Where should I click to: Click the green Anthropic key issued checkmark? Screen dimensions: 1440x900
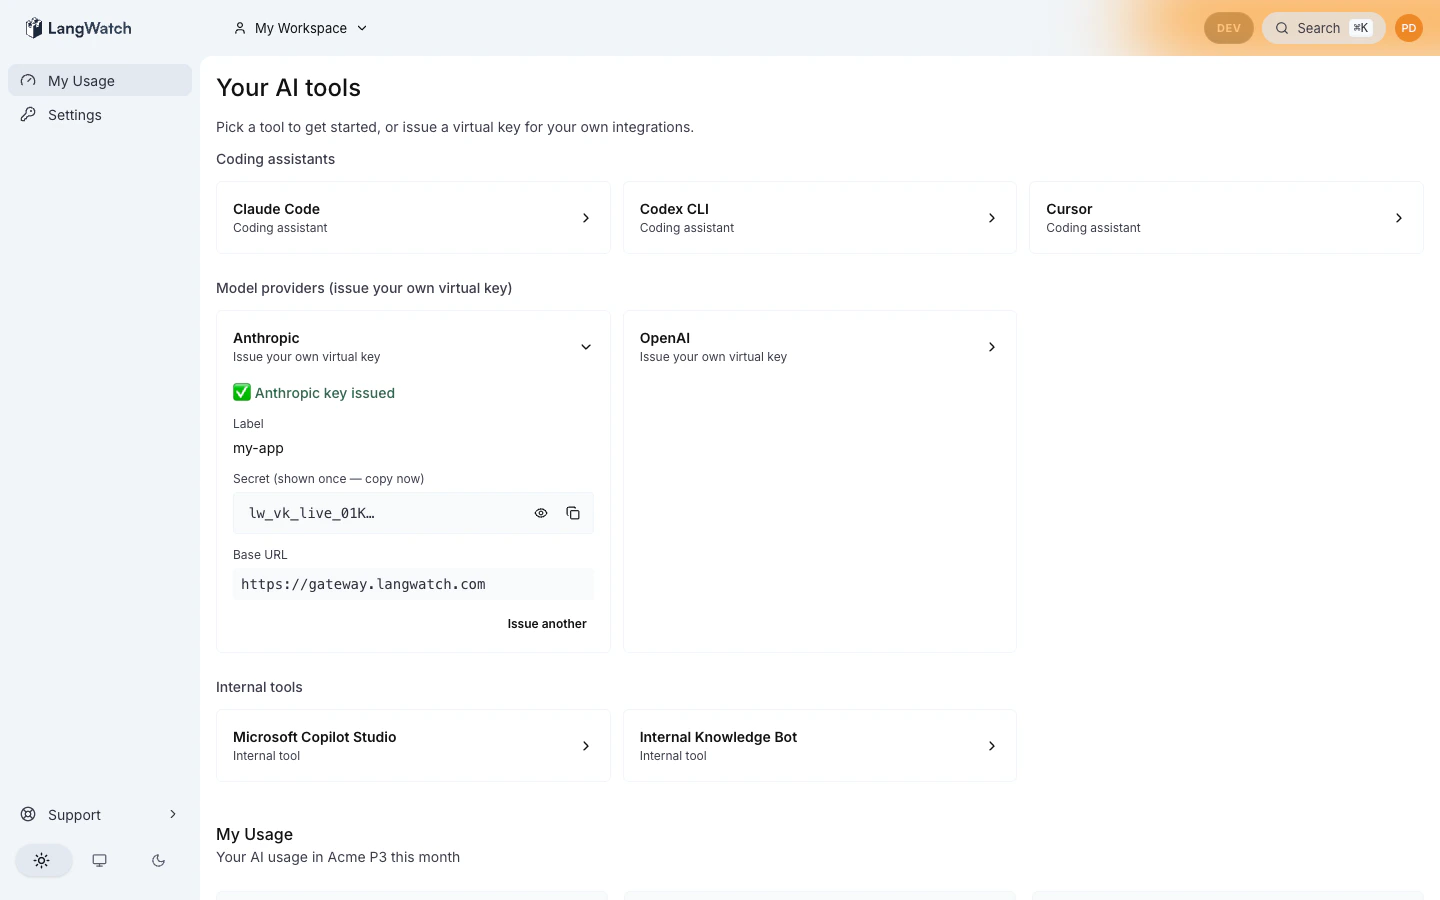242,392
